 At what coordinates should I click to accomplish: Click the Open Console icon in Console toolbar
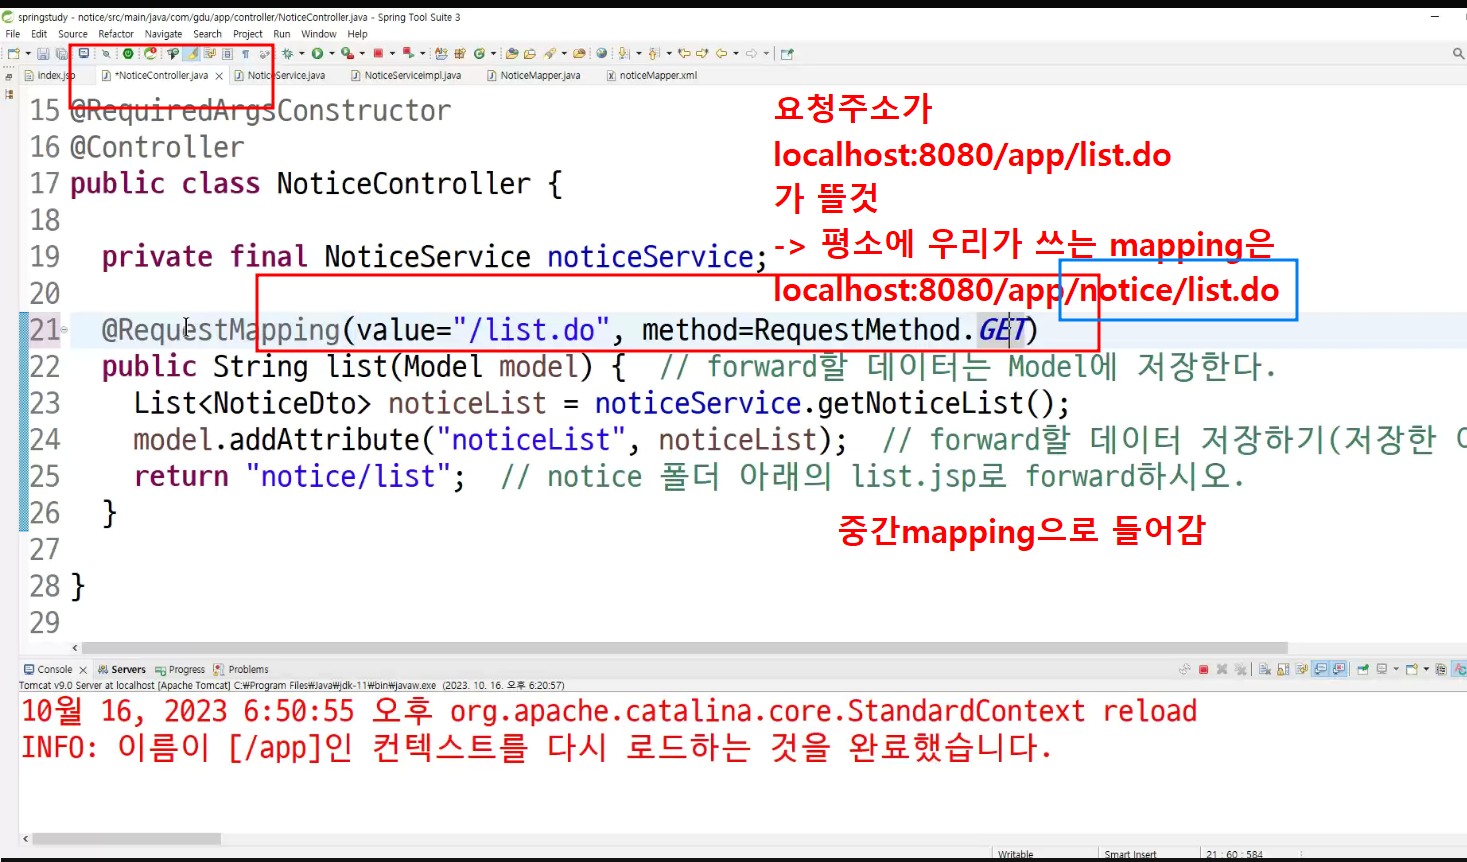1412,670
